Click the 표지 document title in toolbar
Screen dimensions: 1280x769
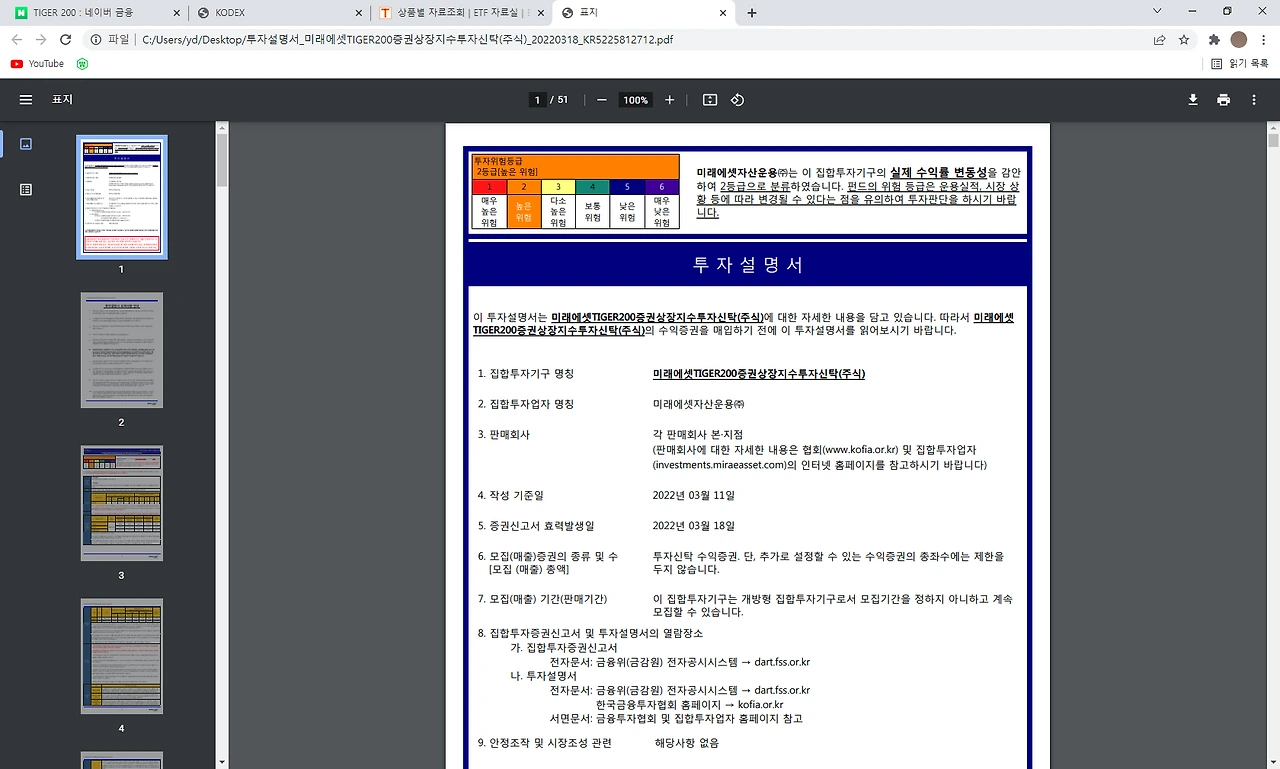63,100
